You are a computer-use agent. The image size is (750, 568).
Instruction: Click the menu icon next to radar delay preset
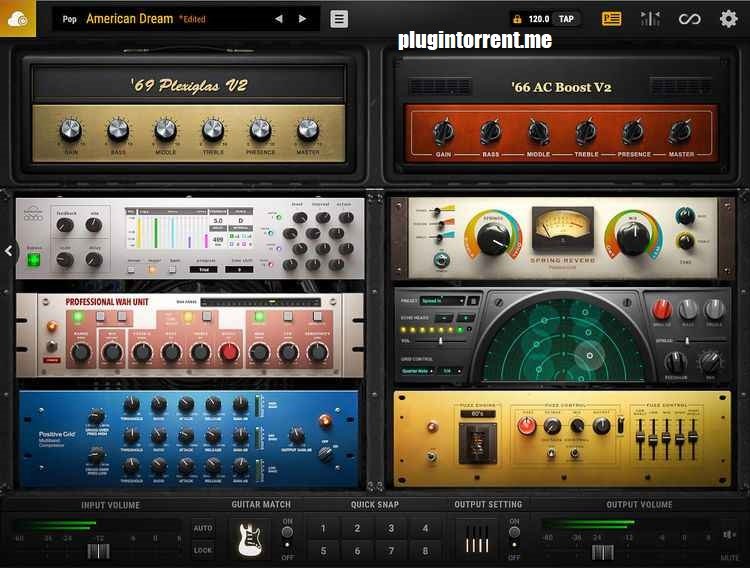click(x=473, y=301)
